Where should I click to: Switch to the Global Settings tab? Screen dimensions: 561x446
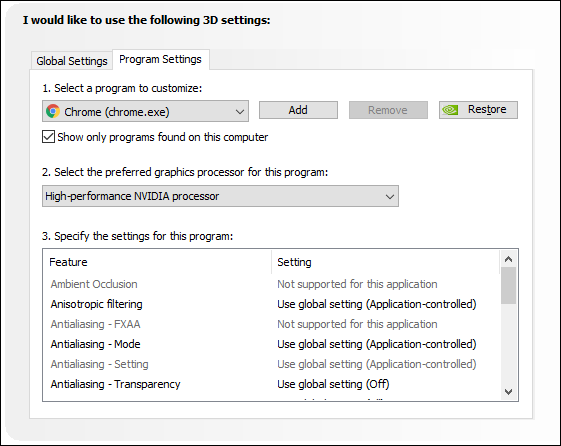pos(72,61)
